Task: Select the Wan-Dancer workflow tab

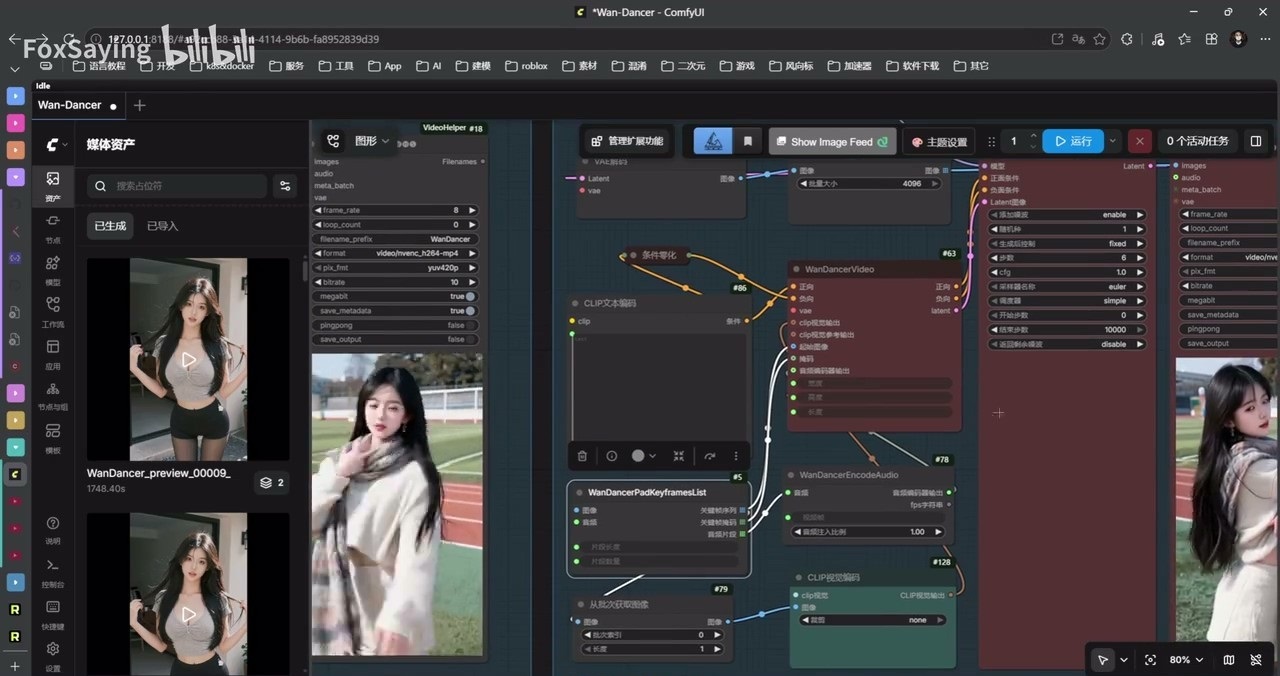Action: 70,105
